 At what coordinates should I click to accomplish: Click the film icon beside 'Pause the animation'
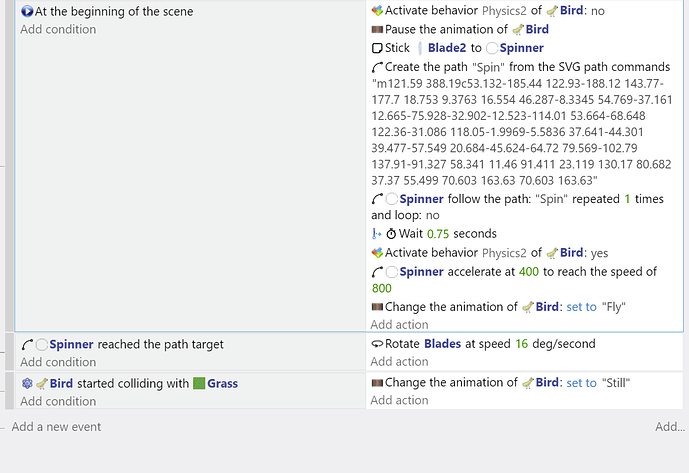pos(377,30)
